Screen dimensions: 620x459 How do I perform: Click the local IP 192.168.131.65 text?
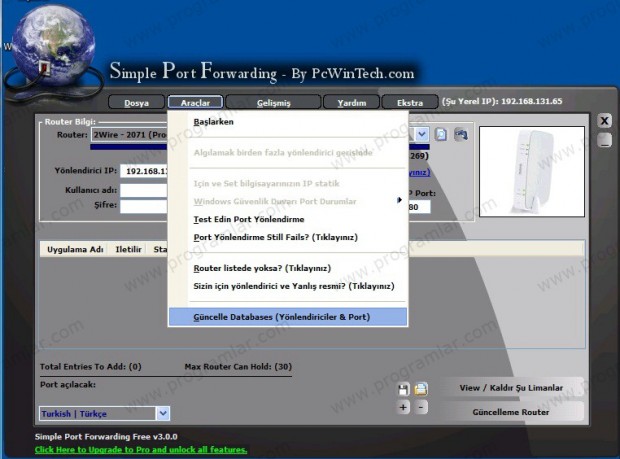tap(531, 101)
